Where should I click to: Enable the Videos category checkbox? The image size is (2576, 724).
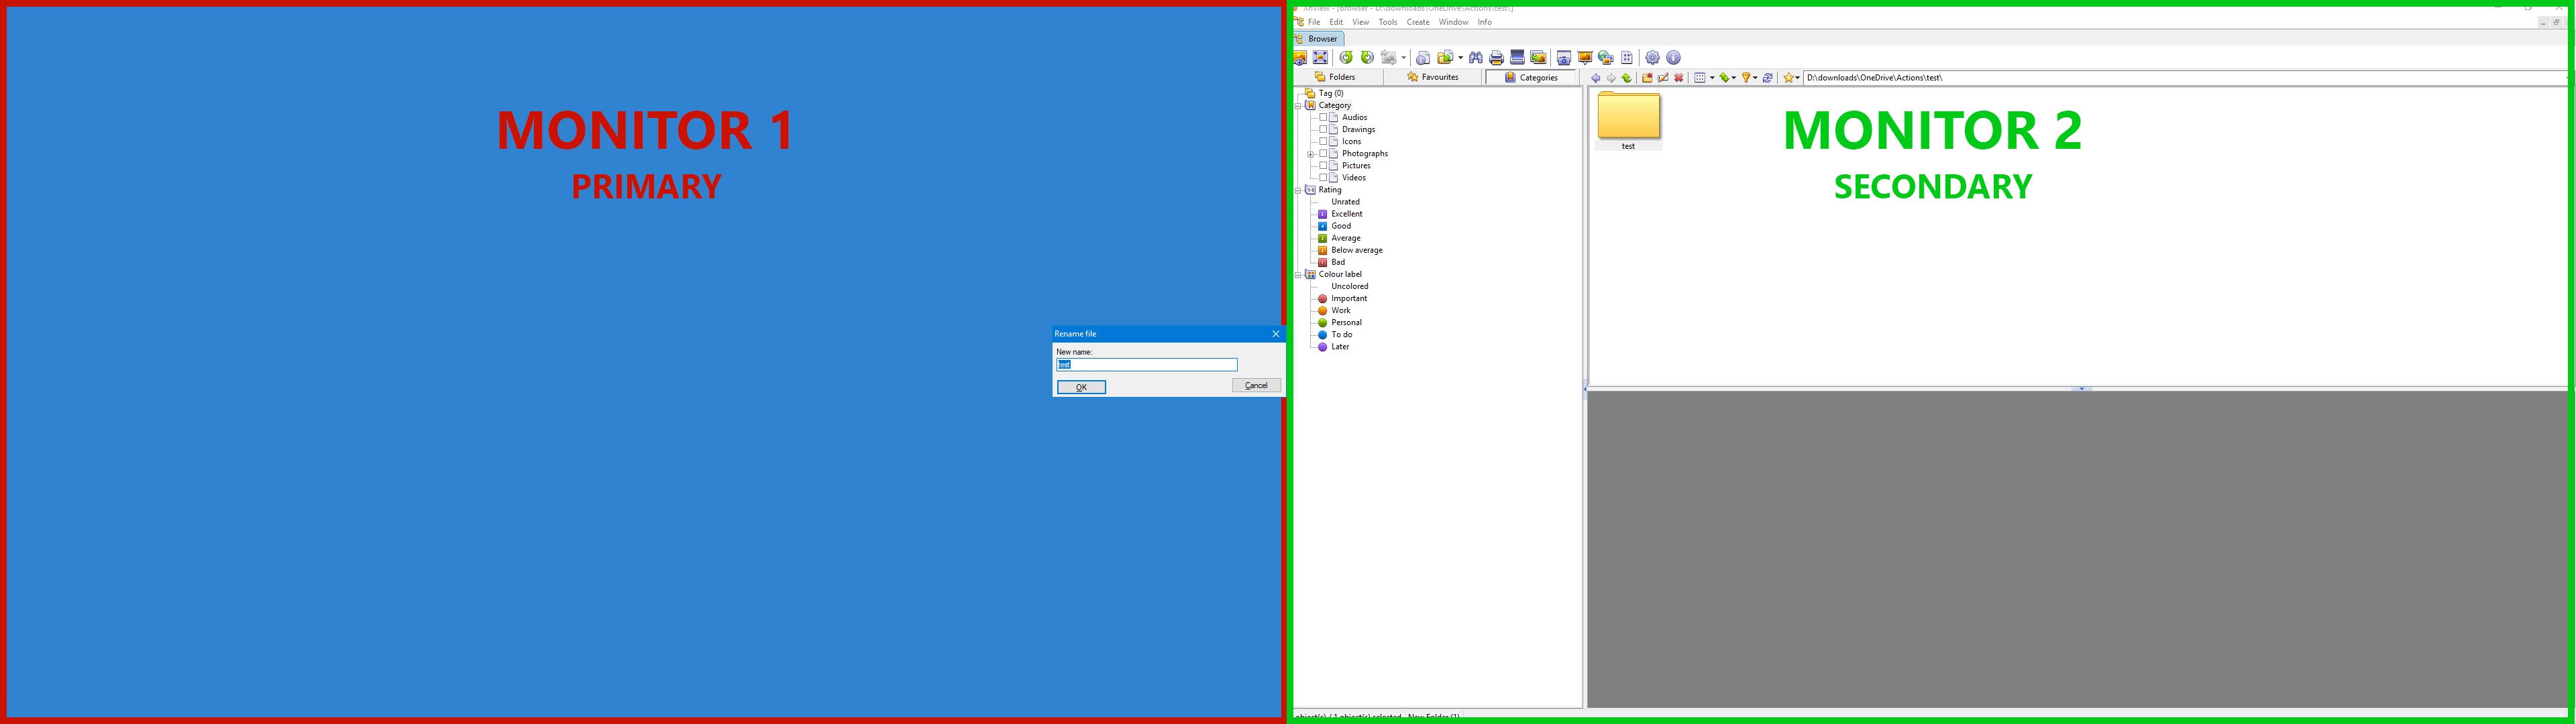pyautogui.click(x=1323, y=177)
